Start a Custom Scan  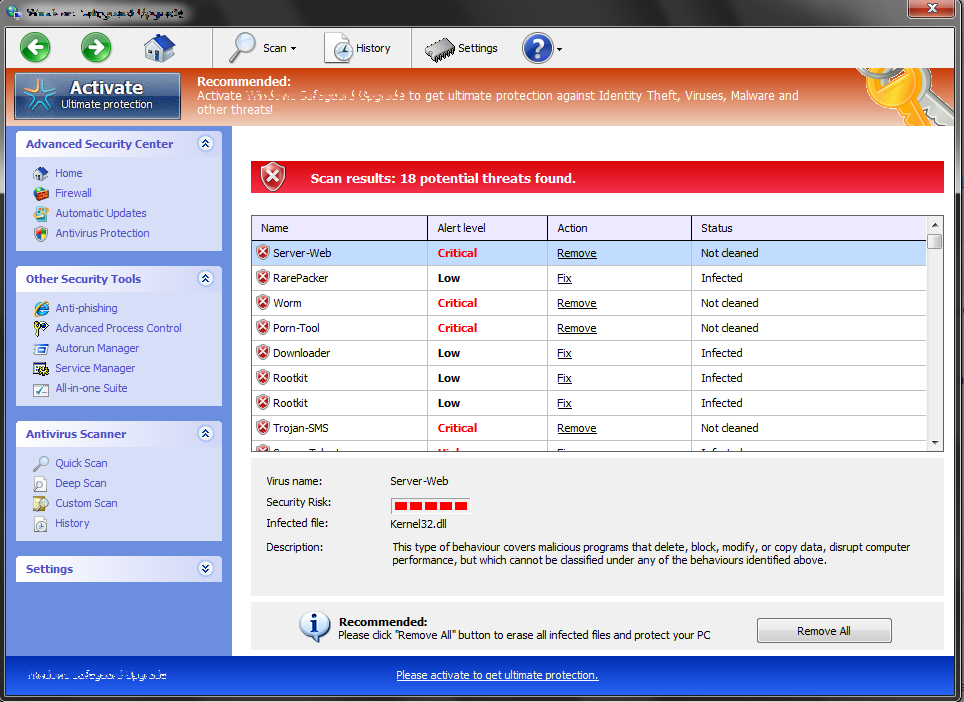pyautogui.click(x=86, y=503)
